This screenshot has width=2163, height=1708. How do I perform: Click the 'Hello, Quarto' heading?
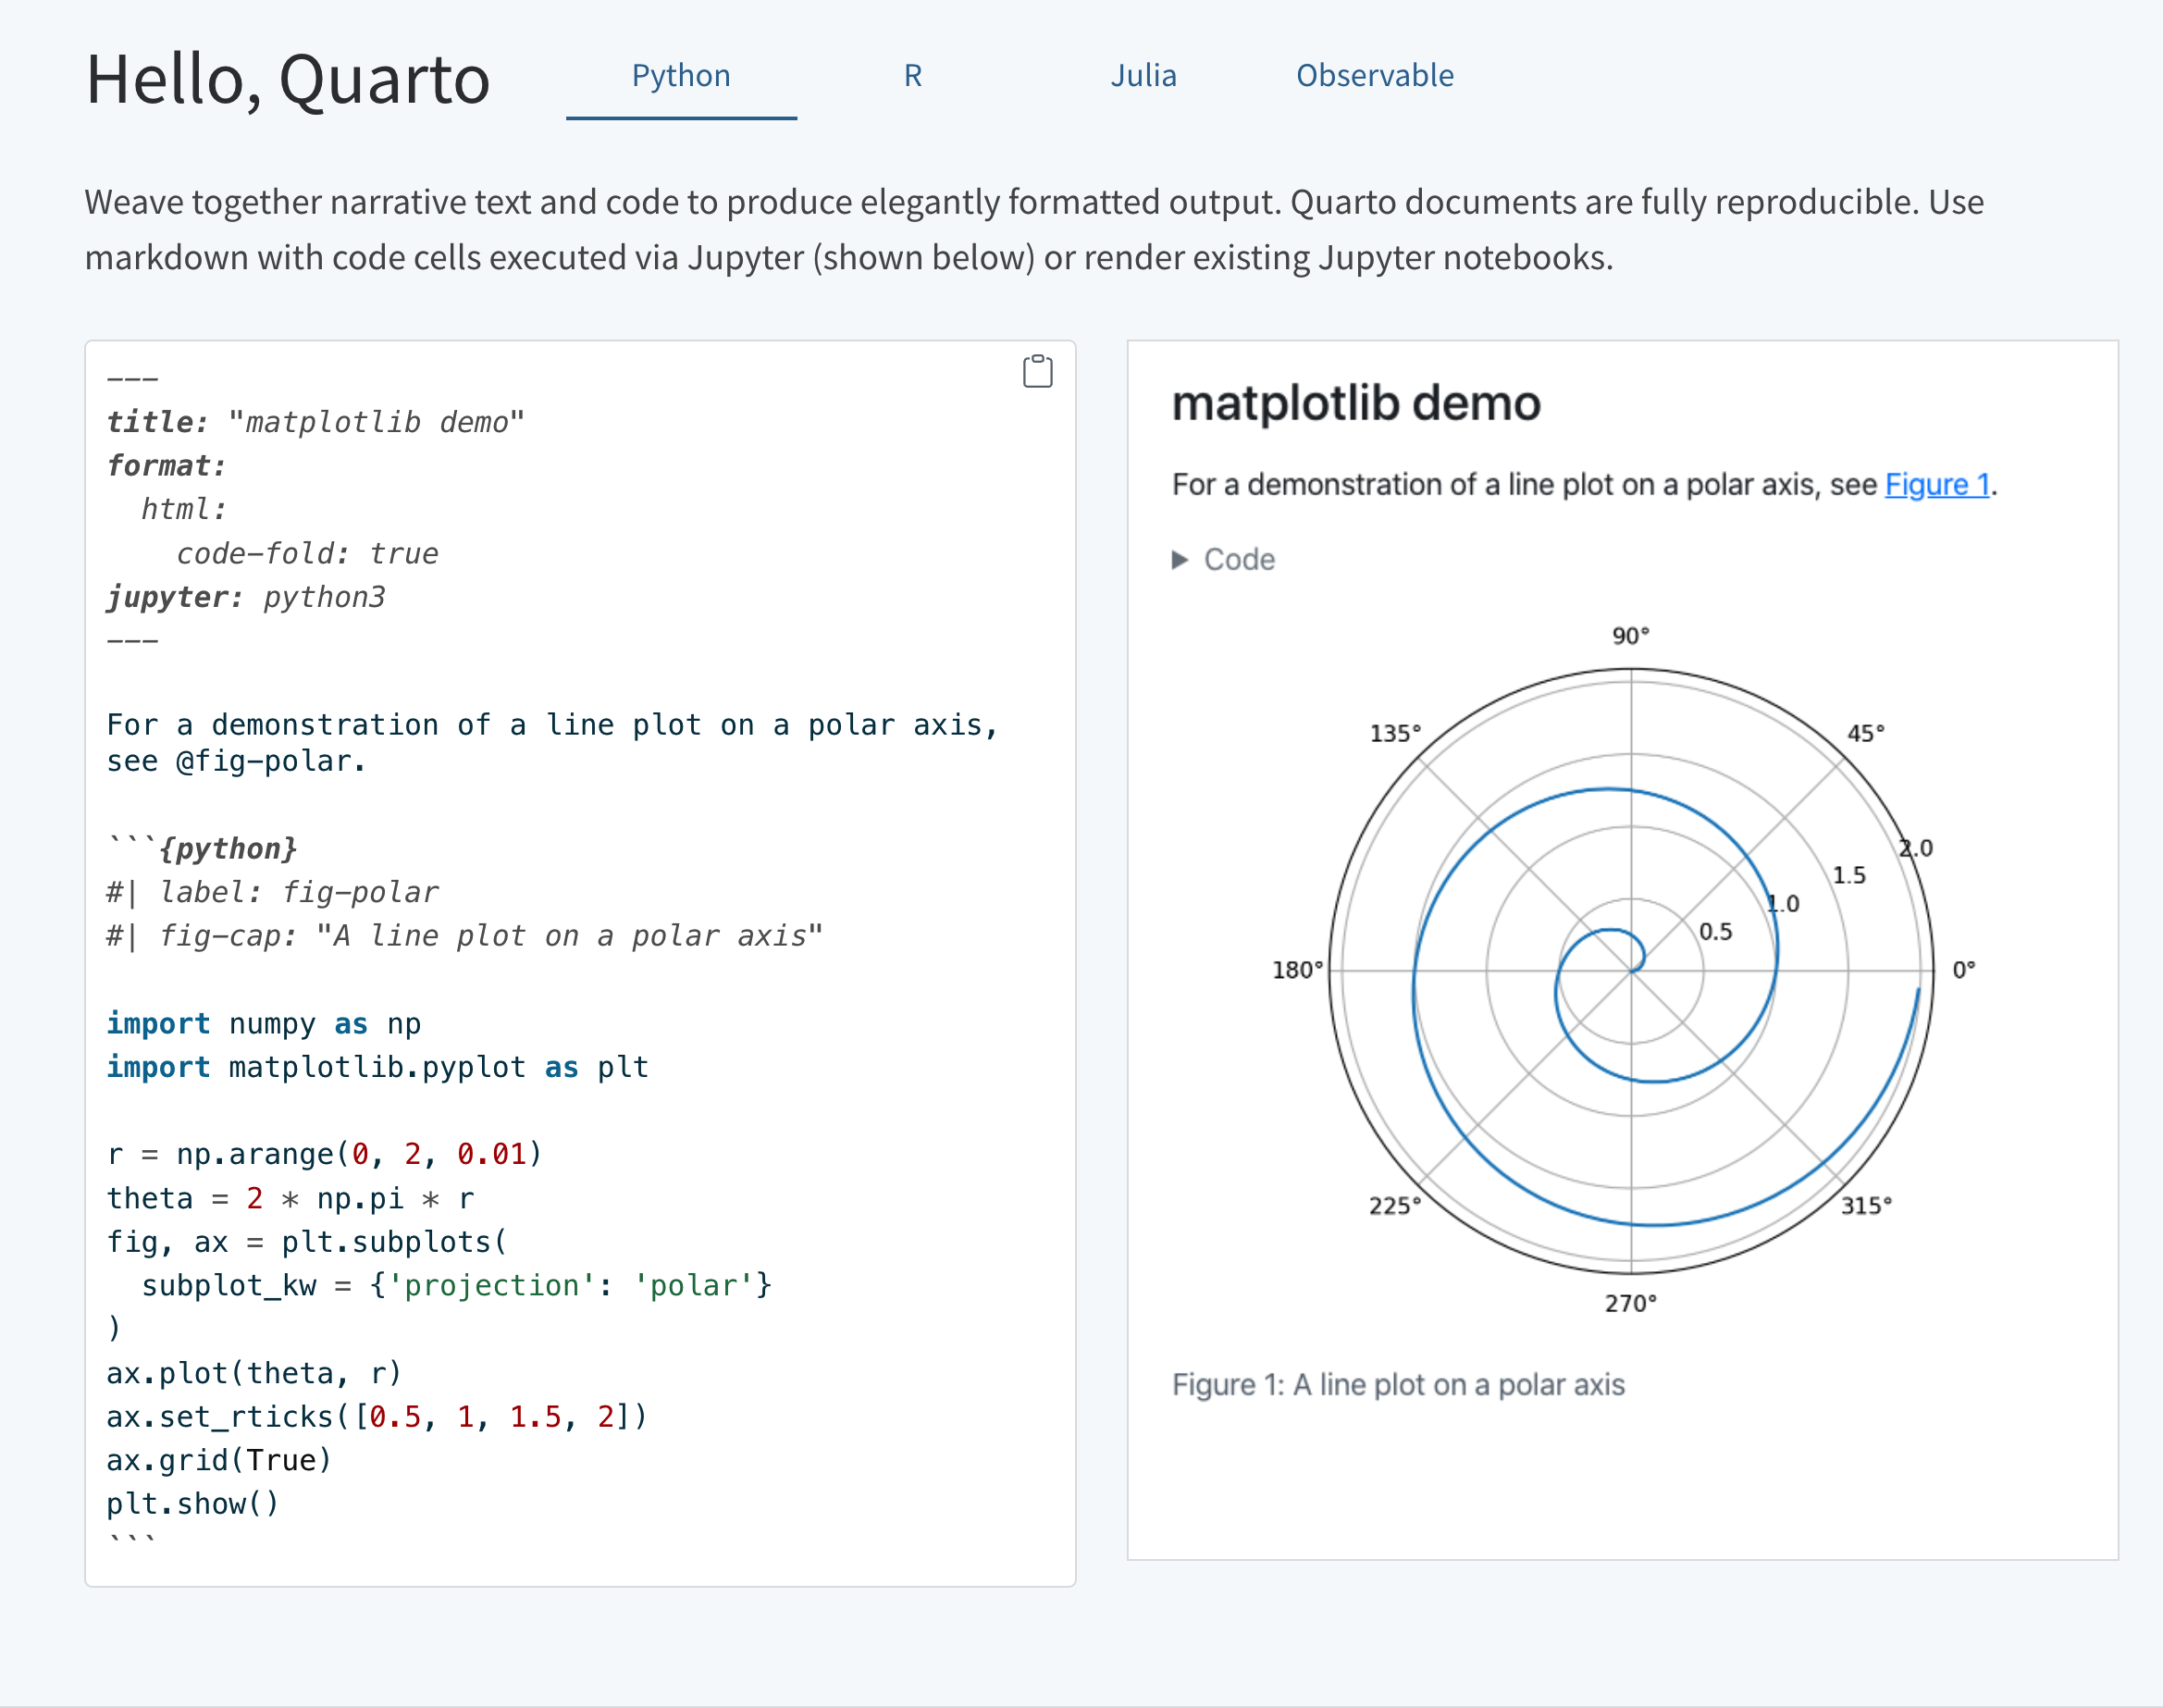[288, 79]
